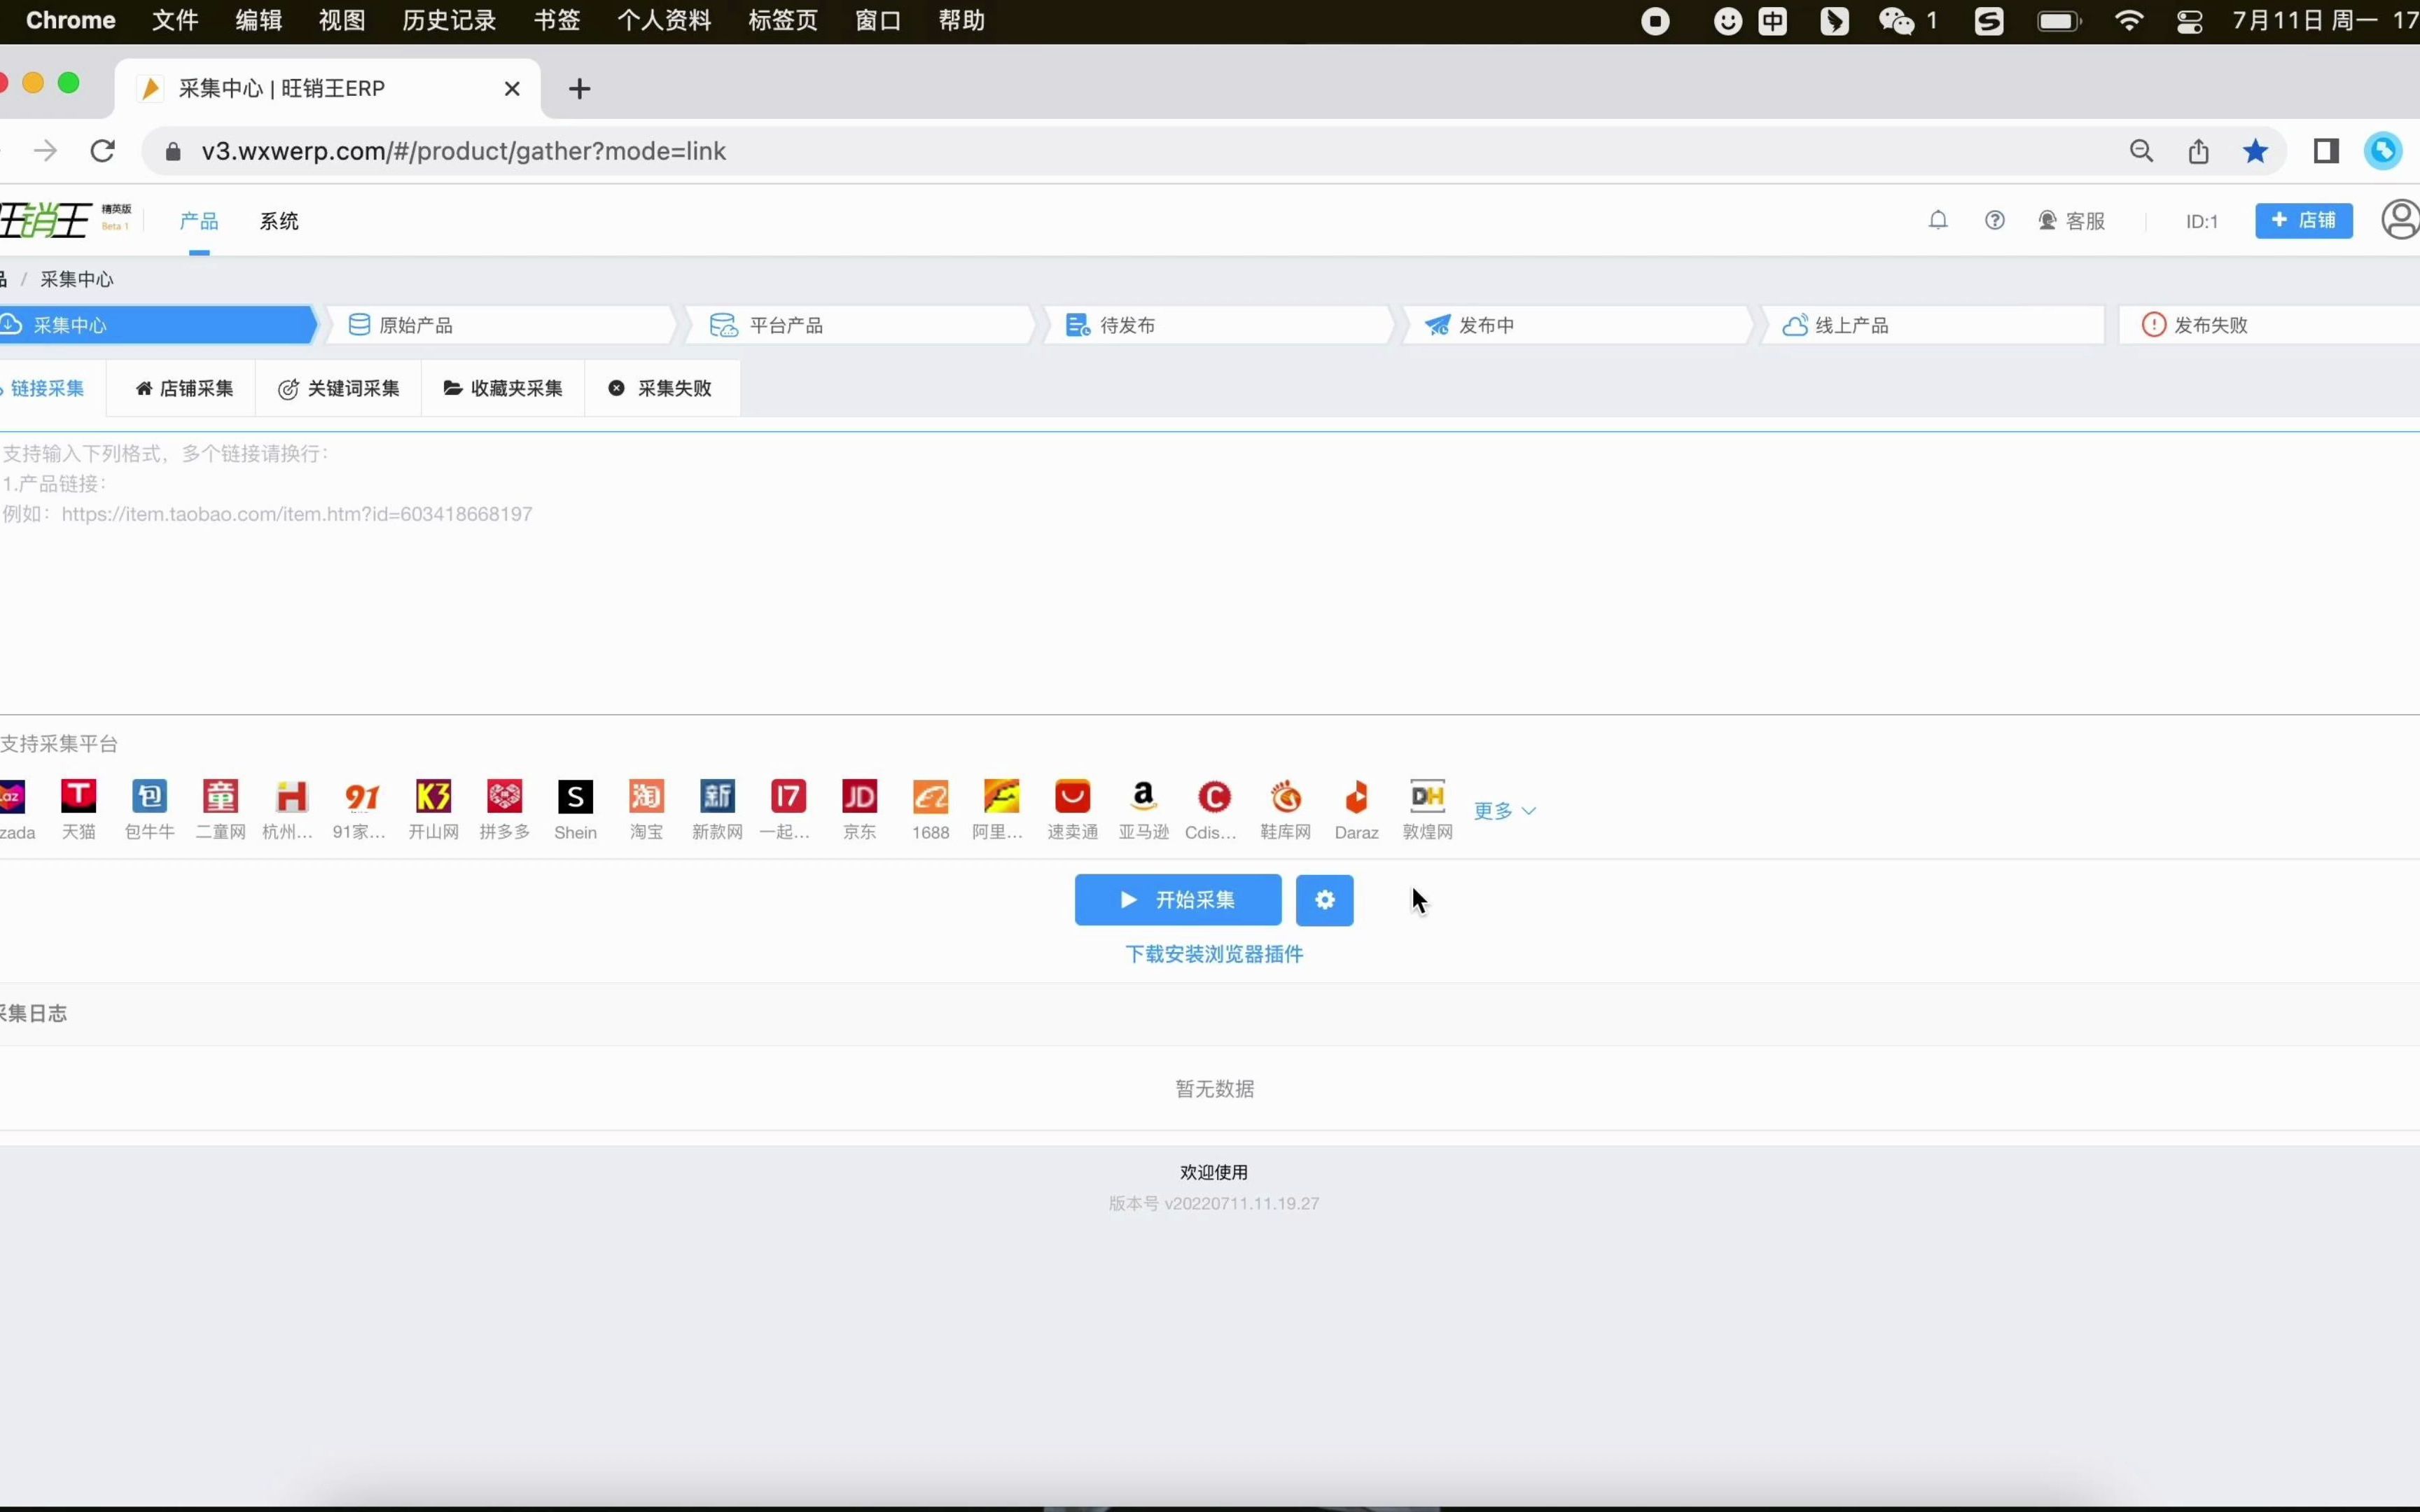
Task: Select the Daraz platform icon
Action: coord(1356,797)
